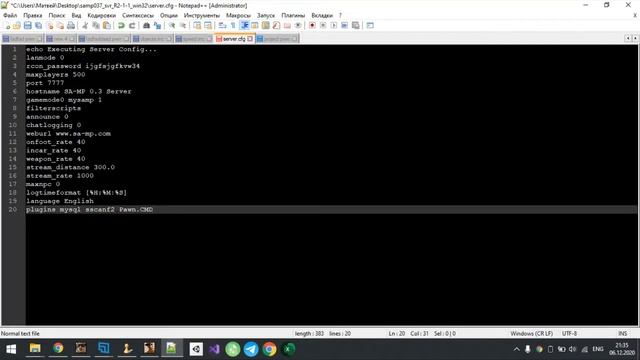Open the Плагины menu
Image resolution: width=640 pixels, height=360 pixels.
tap(293, 15)
